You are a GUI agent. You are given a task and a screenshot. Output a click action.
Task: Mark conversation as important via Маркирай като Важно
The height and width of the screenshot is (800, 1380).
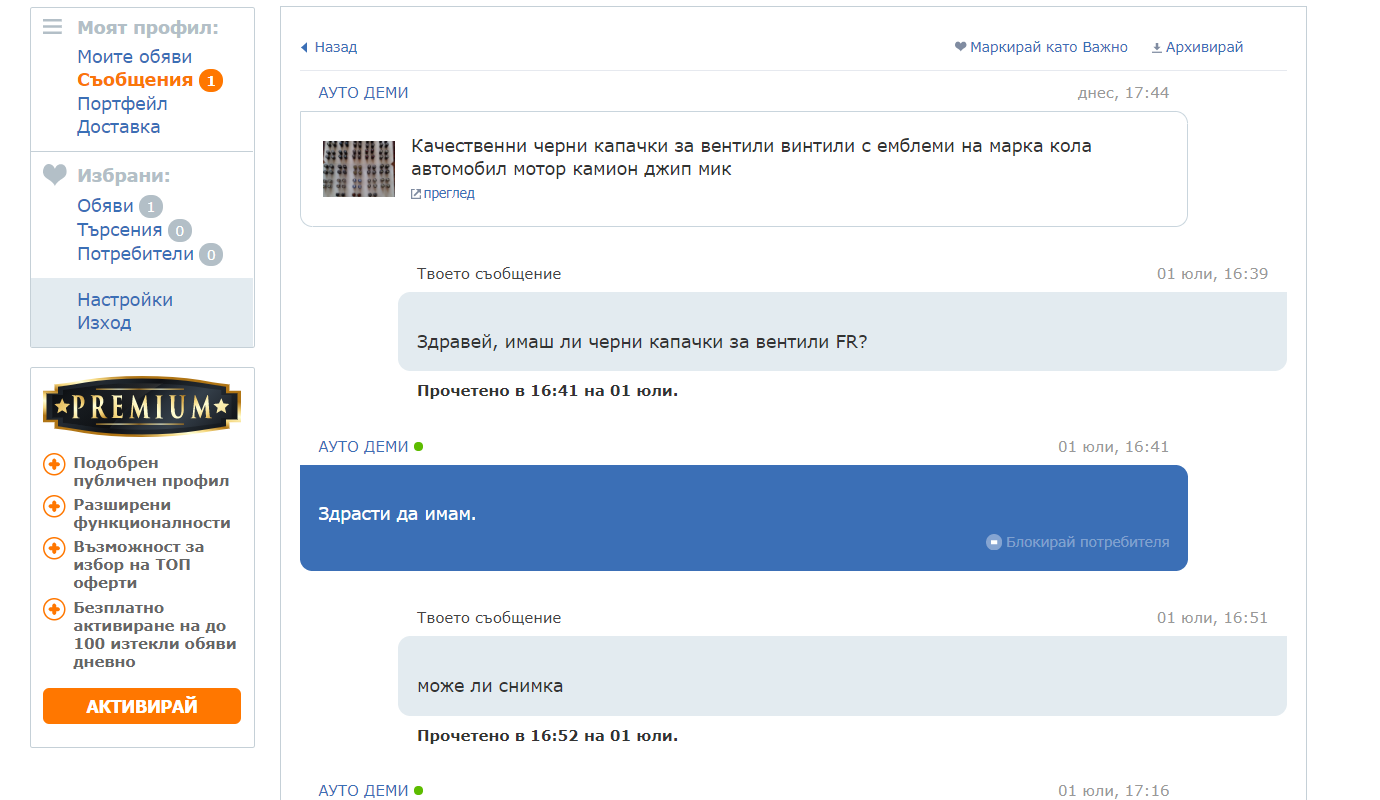tap(1041, 47)
